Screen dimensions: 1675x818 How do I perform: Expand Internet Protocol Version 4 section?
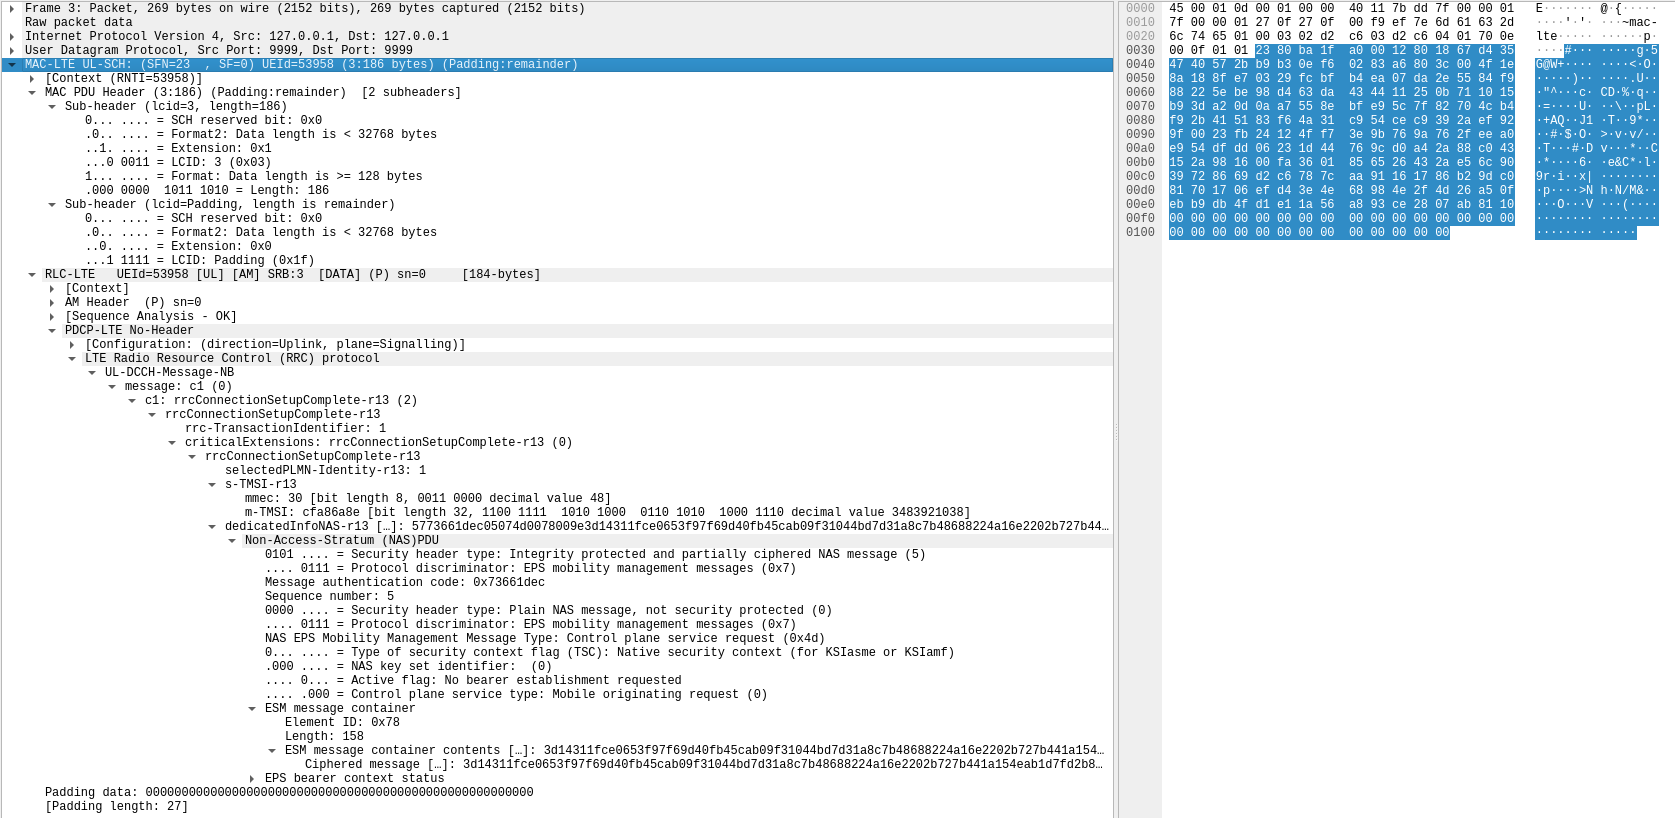[x=12, y=36]
